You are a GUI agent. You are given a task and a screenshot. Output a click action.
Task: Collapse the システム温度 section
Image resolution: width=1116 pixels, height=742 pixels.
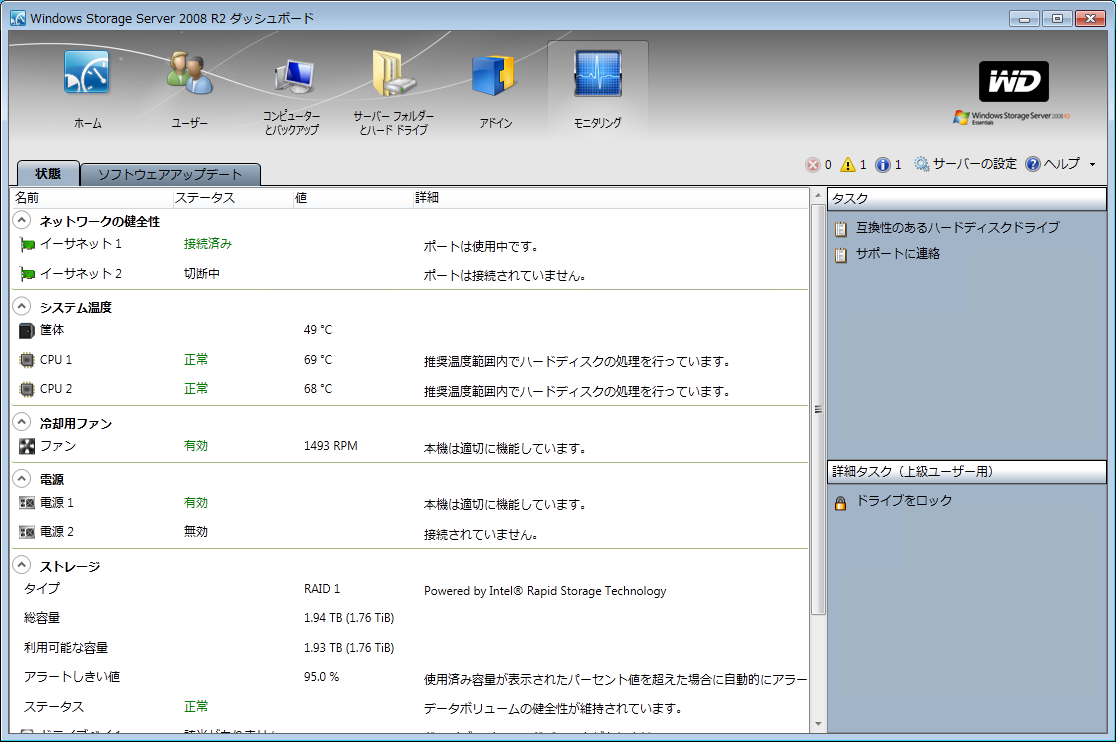[22, 306]
